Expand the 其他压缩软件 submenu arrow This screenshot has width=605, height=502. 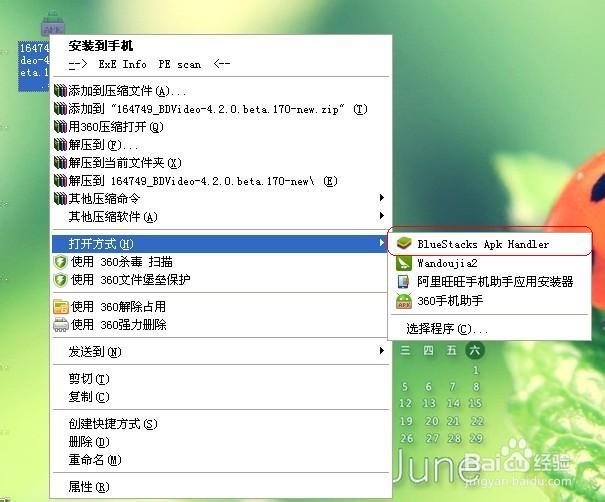coord(382,216)
